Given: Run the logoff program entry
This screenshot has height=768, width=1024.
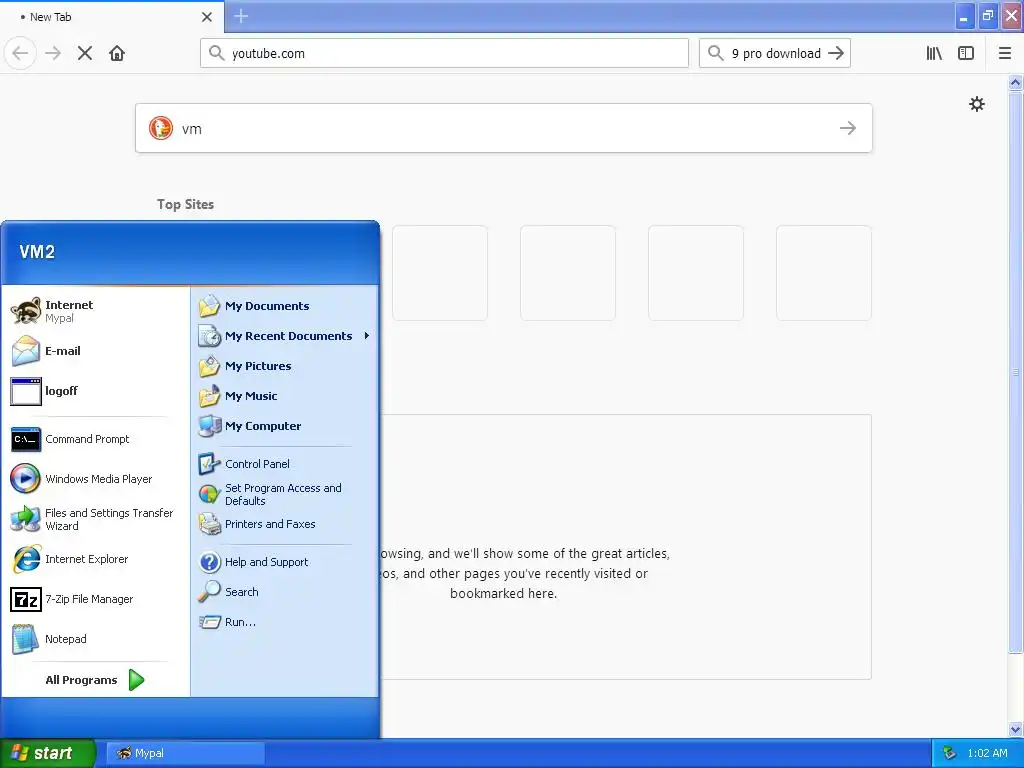Looking at the screenshot, I should pos(95,391).
